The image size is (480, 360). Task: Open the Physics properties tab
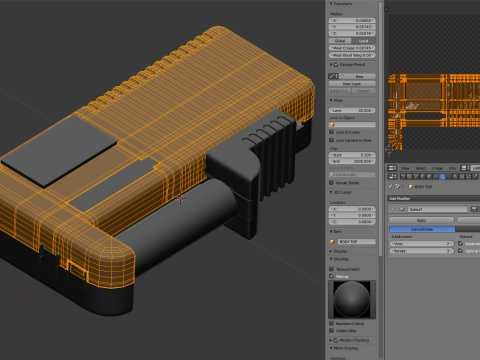pos(475,176)
